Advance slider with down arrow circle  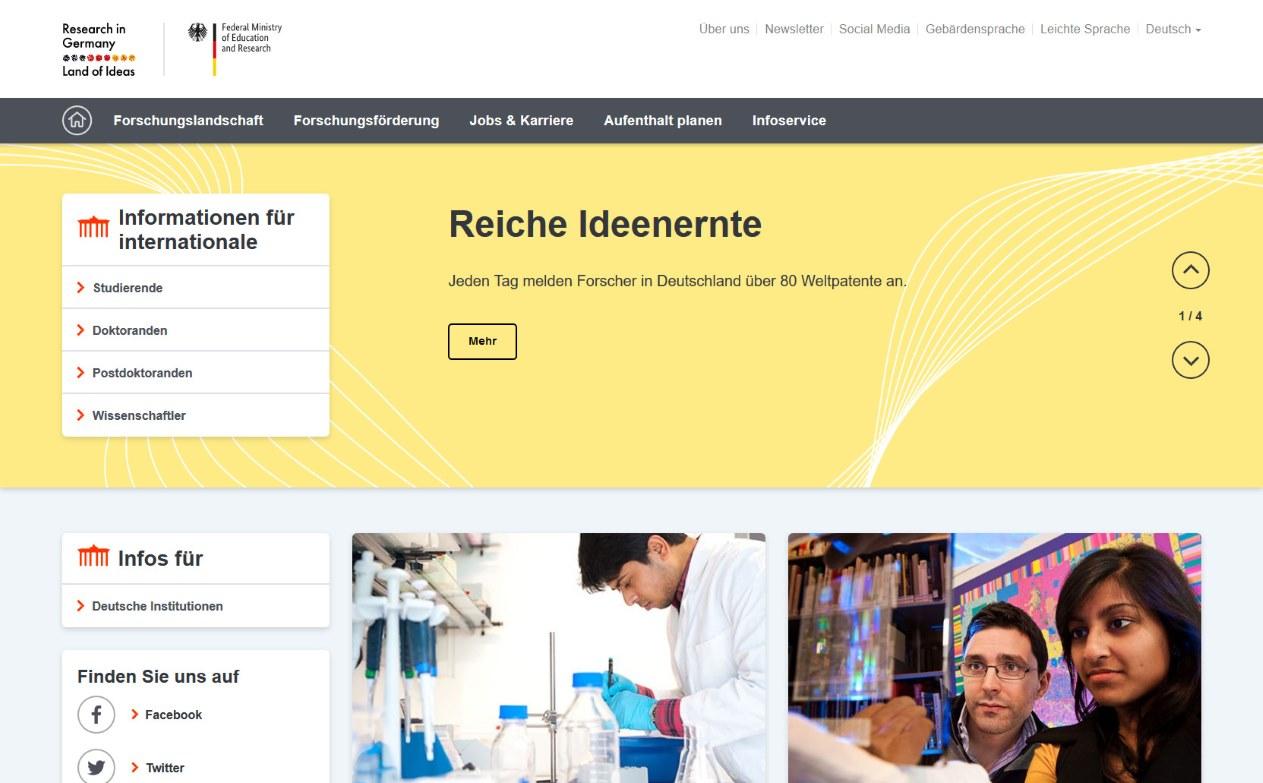(1190, 360)
